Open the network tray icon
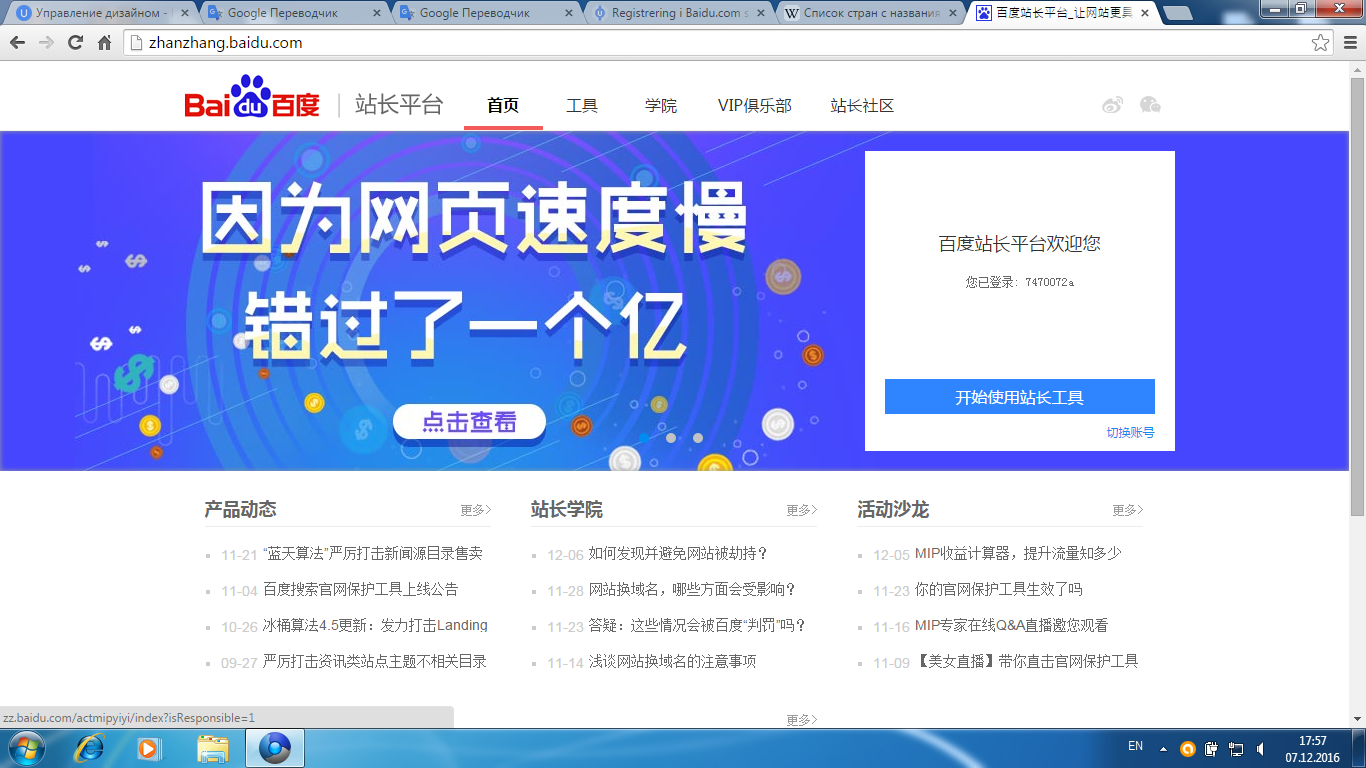Image resolution: width=1366 pixels, height=768 pixels. [1236, 749]
